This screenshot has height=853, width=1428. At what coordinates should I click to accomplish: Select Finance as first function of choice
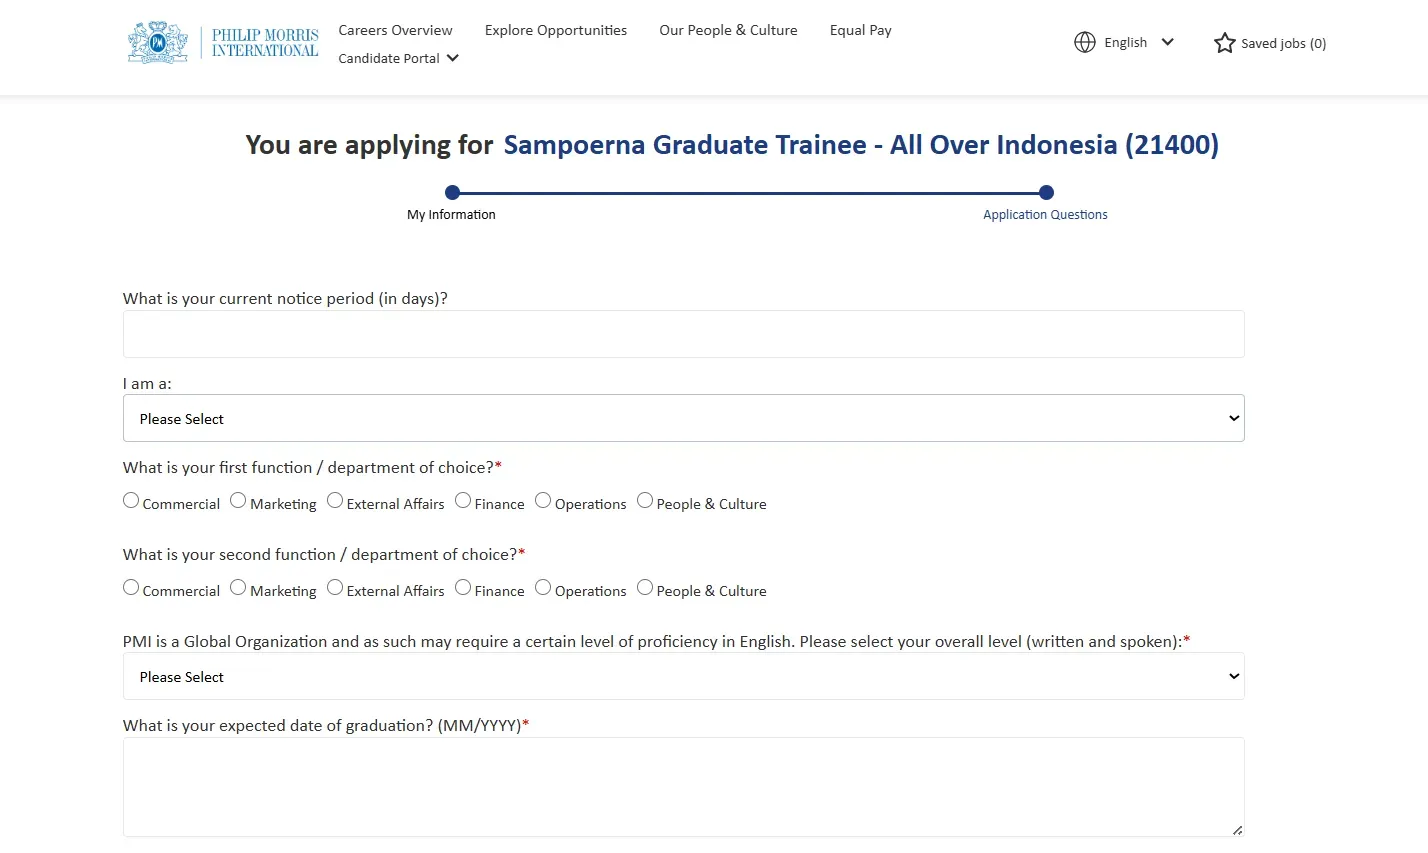point(462,499)
